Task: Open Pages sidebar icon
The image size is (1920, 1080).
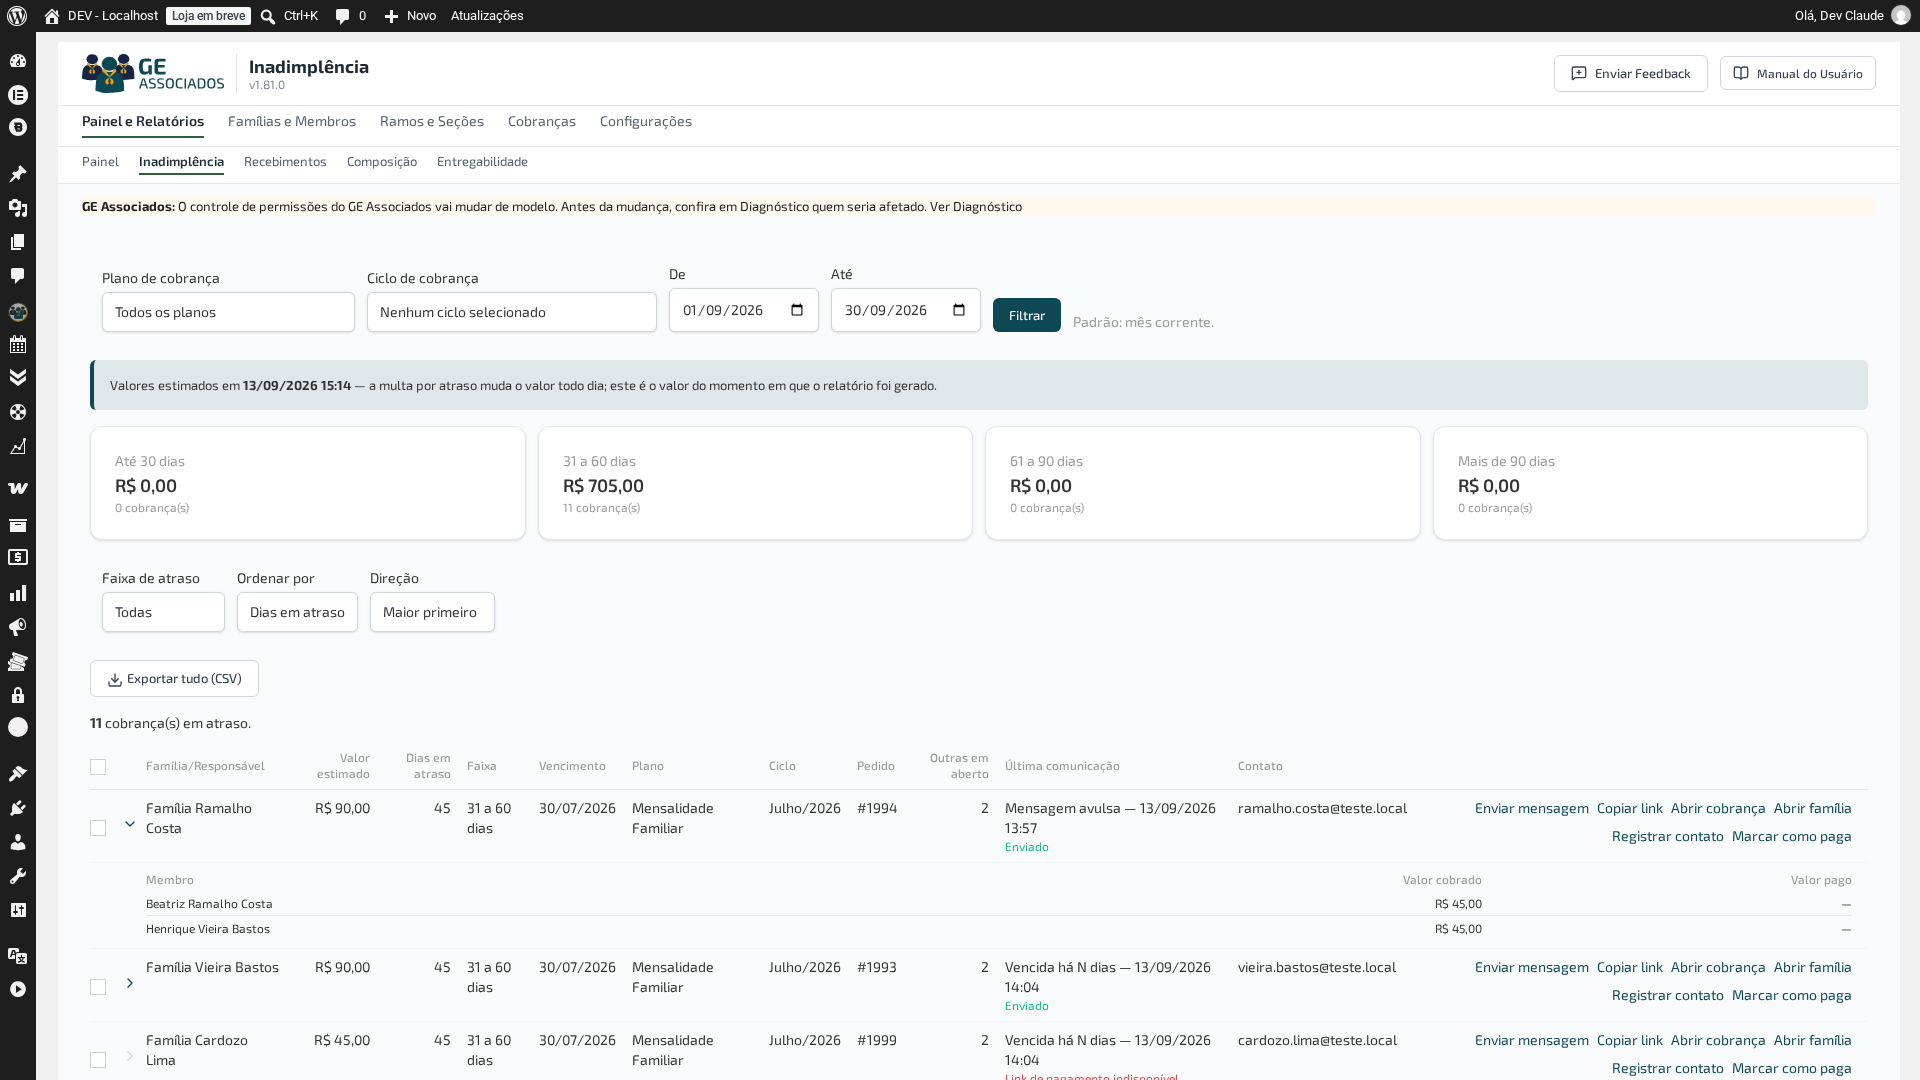Action: [18, 242]
